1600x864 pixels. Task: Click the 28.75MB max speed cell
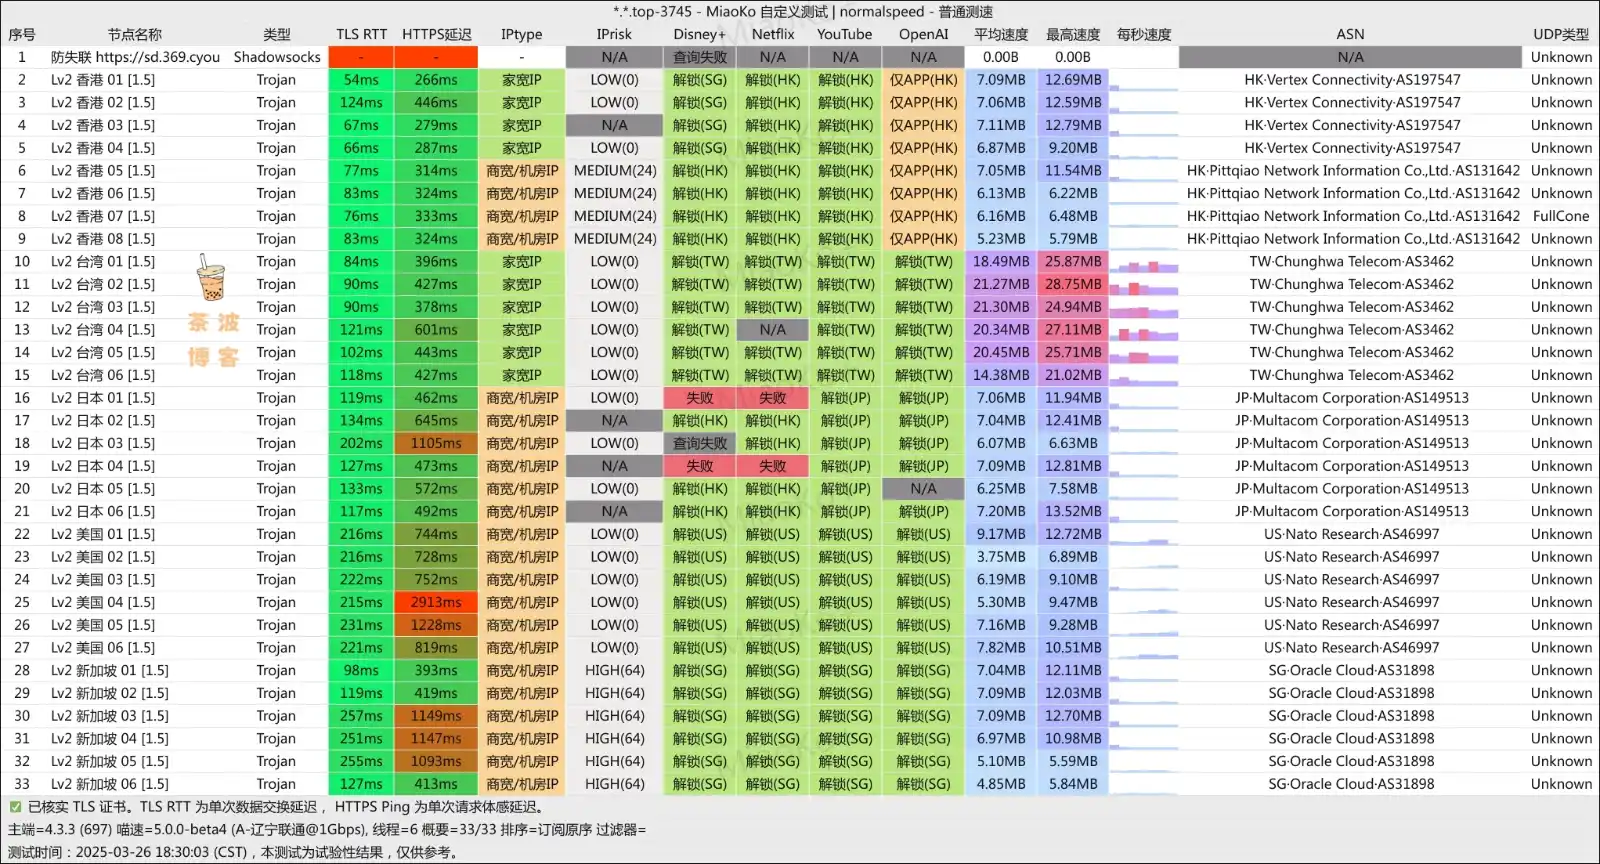[1073, 285]
